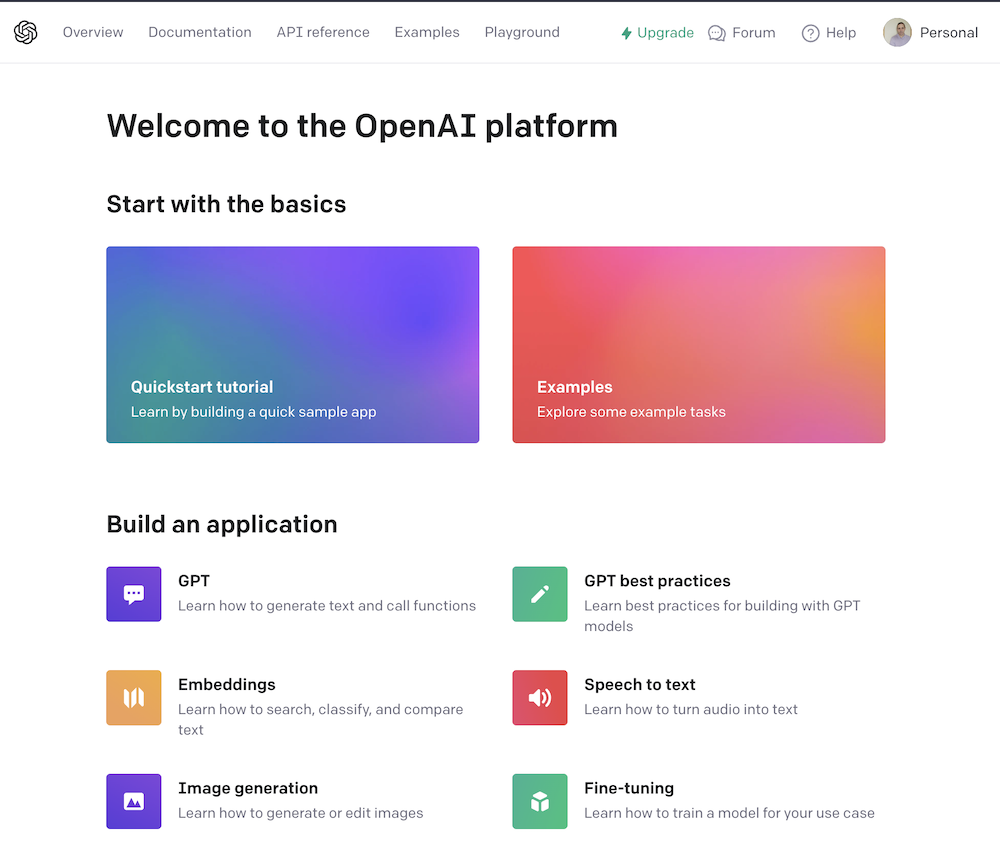Open the Overview tab
The image size is (1000, 864).
tap(93, 33)
